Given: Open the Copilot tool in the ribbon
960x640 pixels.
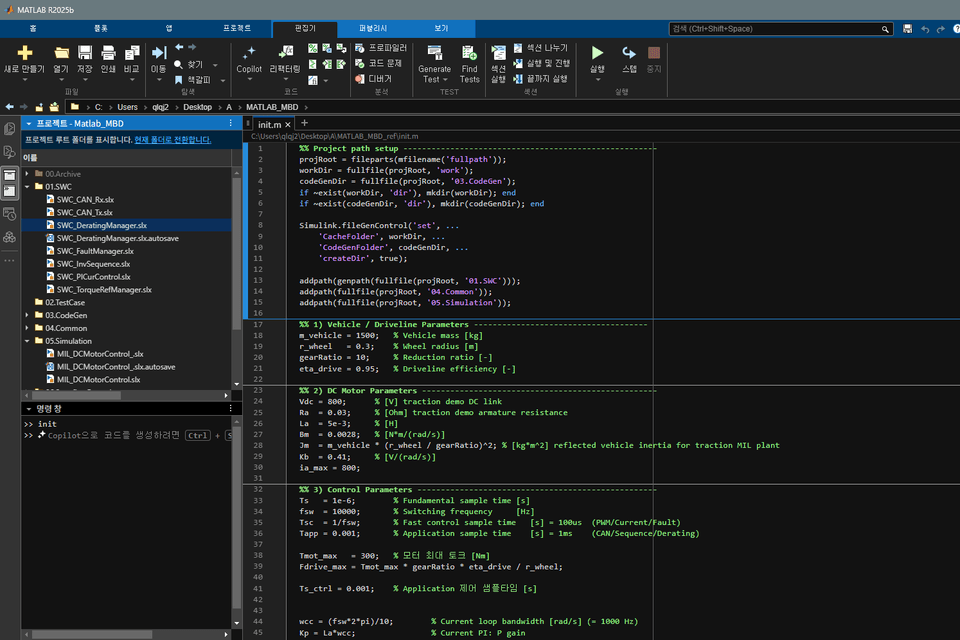Looking at the screenshot, I should click(x=249, y=59).
